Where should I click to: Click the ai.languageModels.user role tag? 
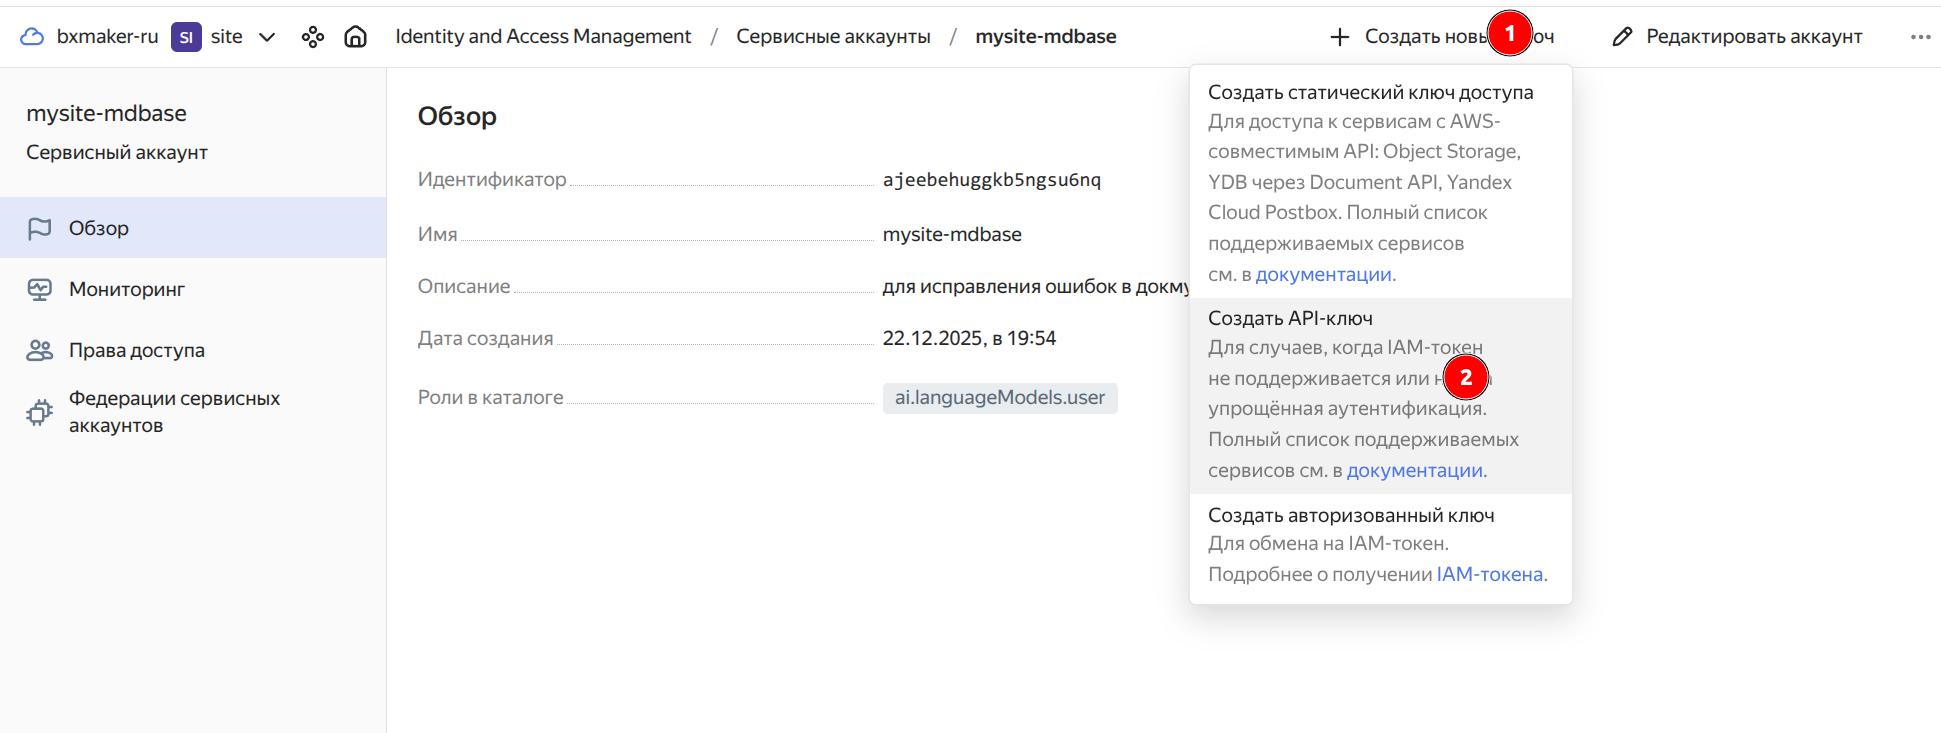coord(999,398)
